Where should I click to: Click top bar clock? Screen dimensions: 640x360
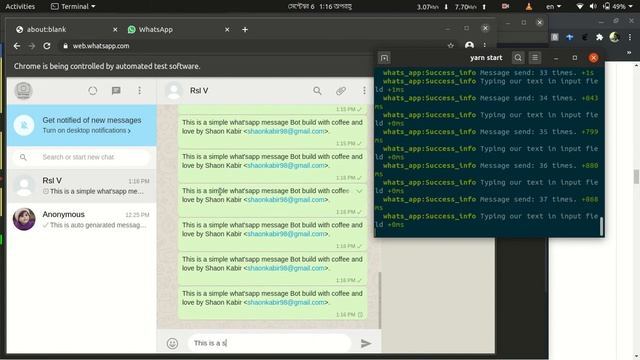coord(320,7)
